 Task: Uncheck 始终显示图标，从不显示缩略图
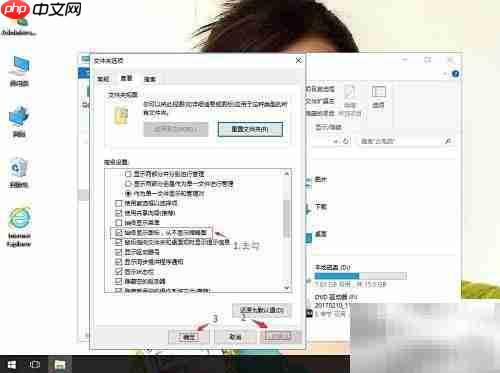coord(118,232)
